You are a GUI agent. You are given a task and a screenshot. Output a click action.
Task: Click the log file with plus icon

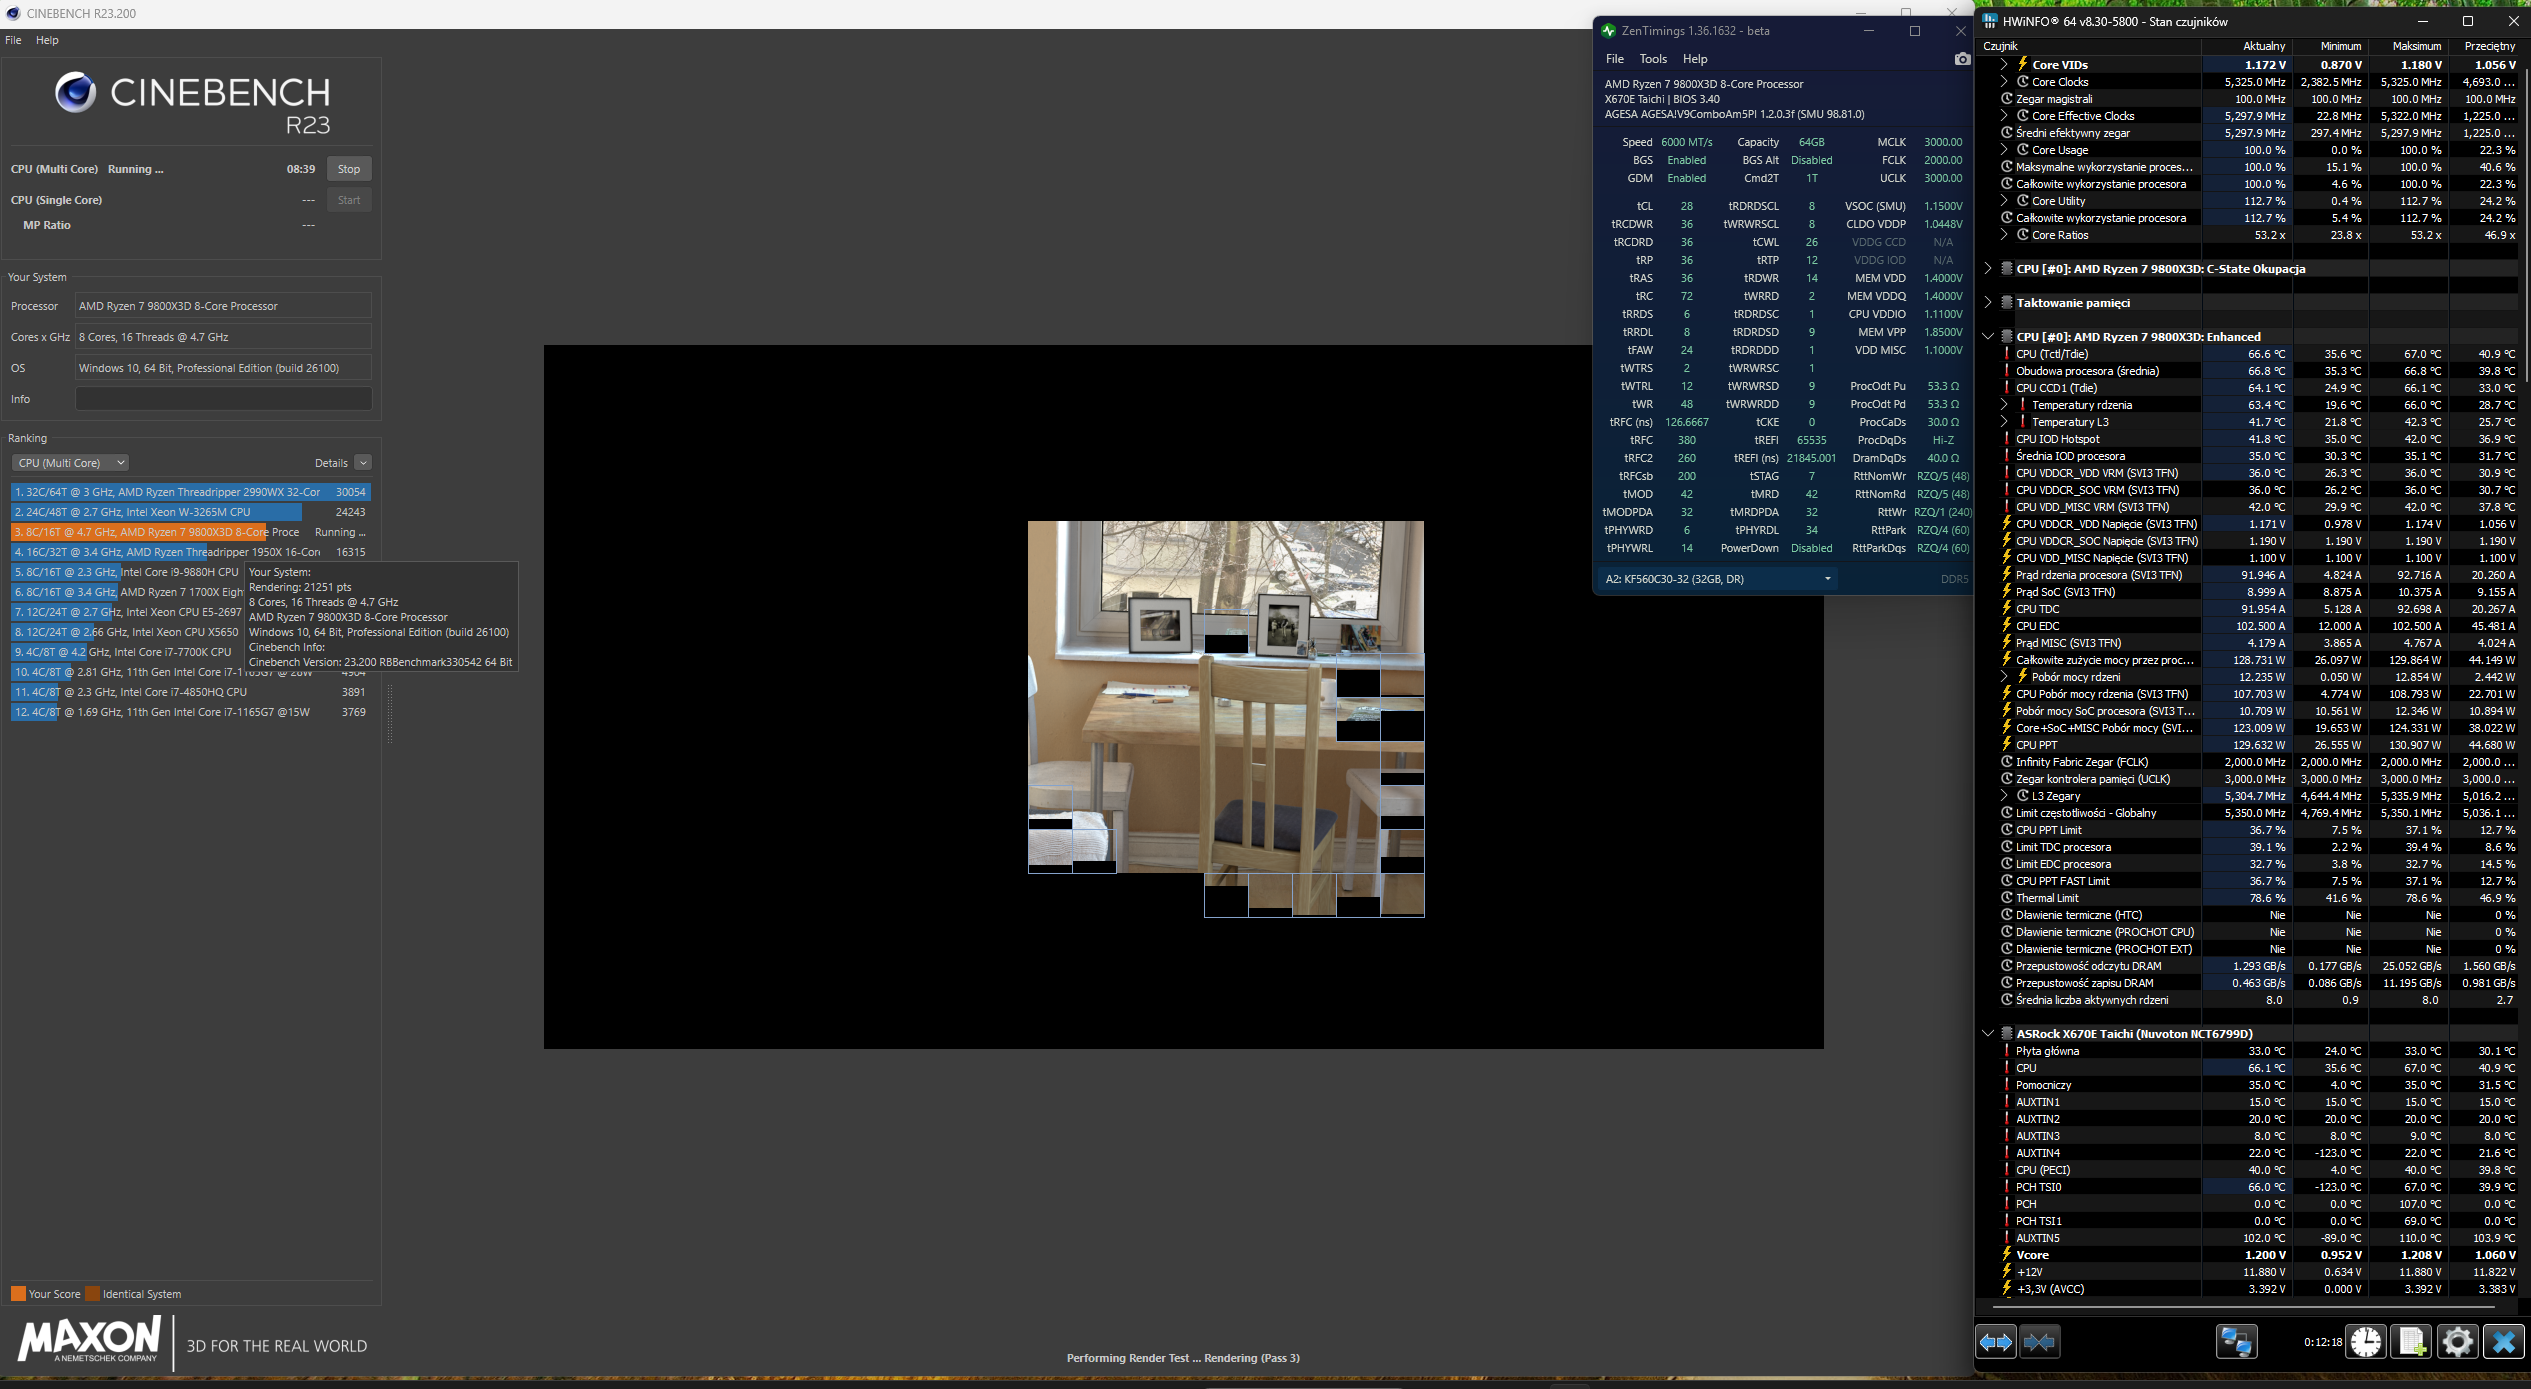2411,1342
